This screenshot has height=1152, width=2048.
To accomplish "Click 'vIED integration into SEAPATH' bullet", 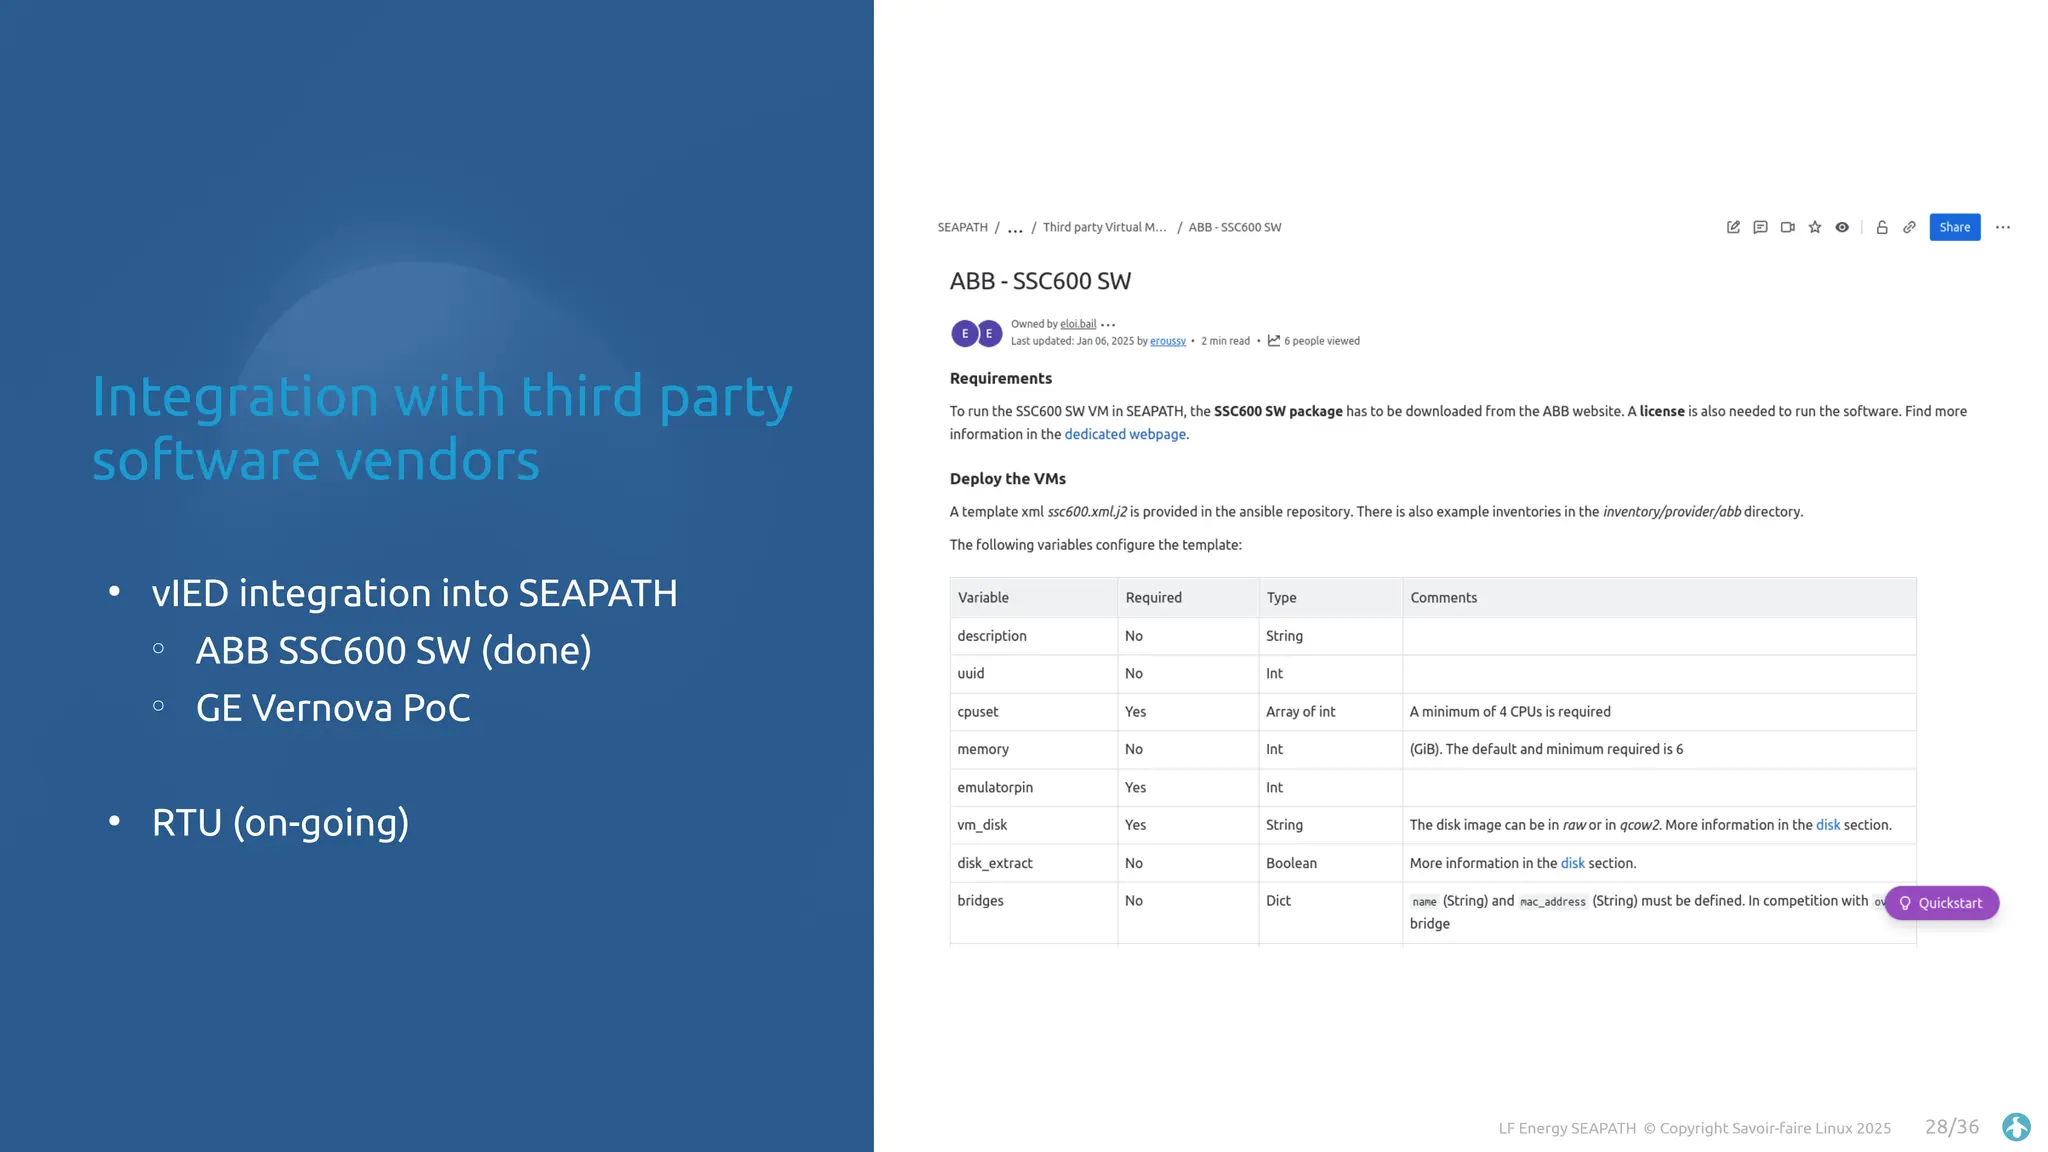I will [x=414, y=593].
